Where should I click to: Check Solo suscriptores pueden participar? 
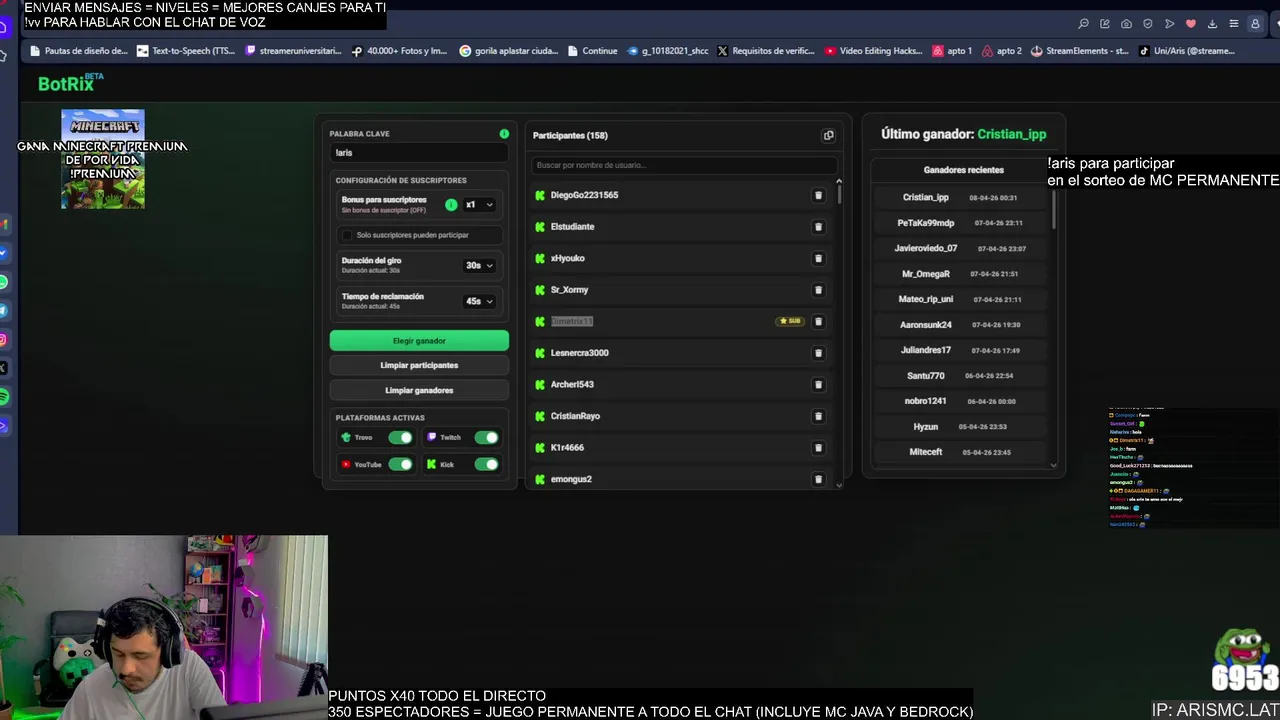click(x=347, y=235)
